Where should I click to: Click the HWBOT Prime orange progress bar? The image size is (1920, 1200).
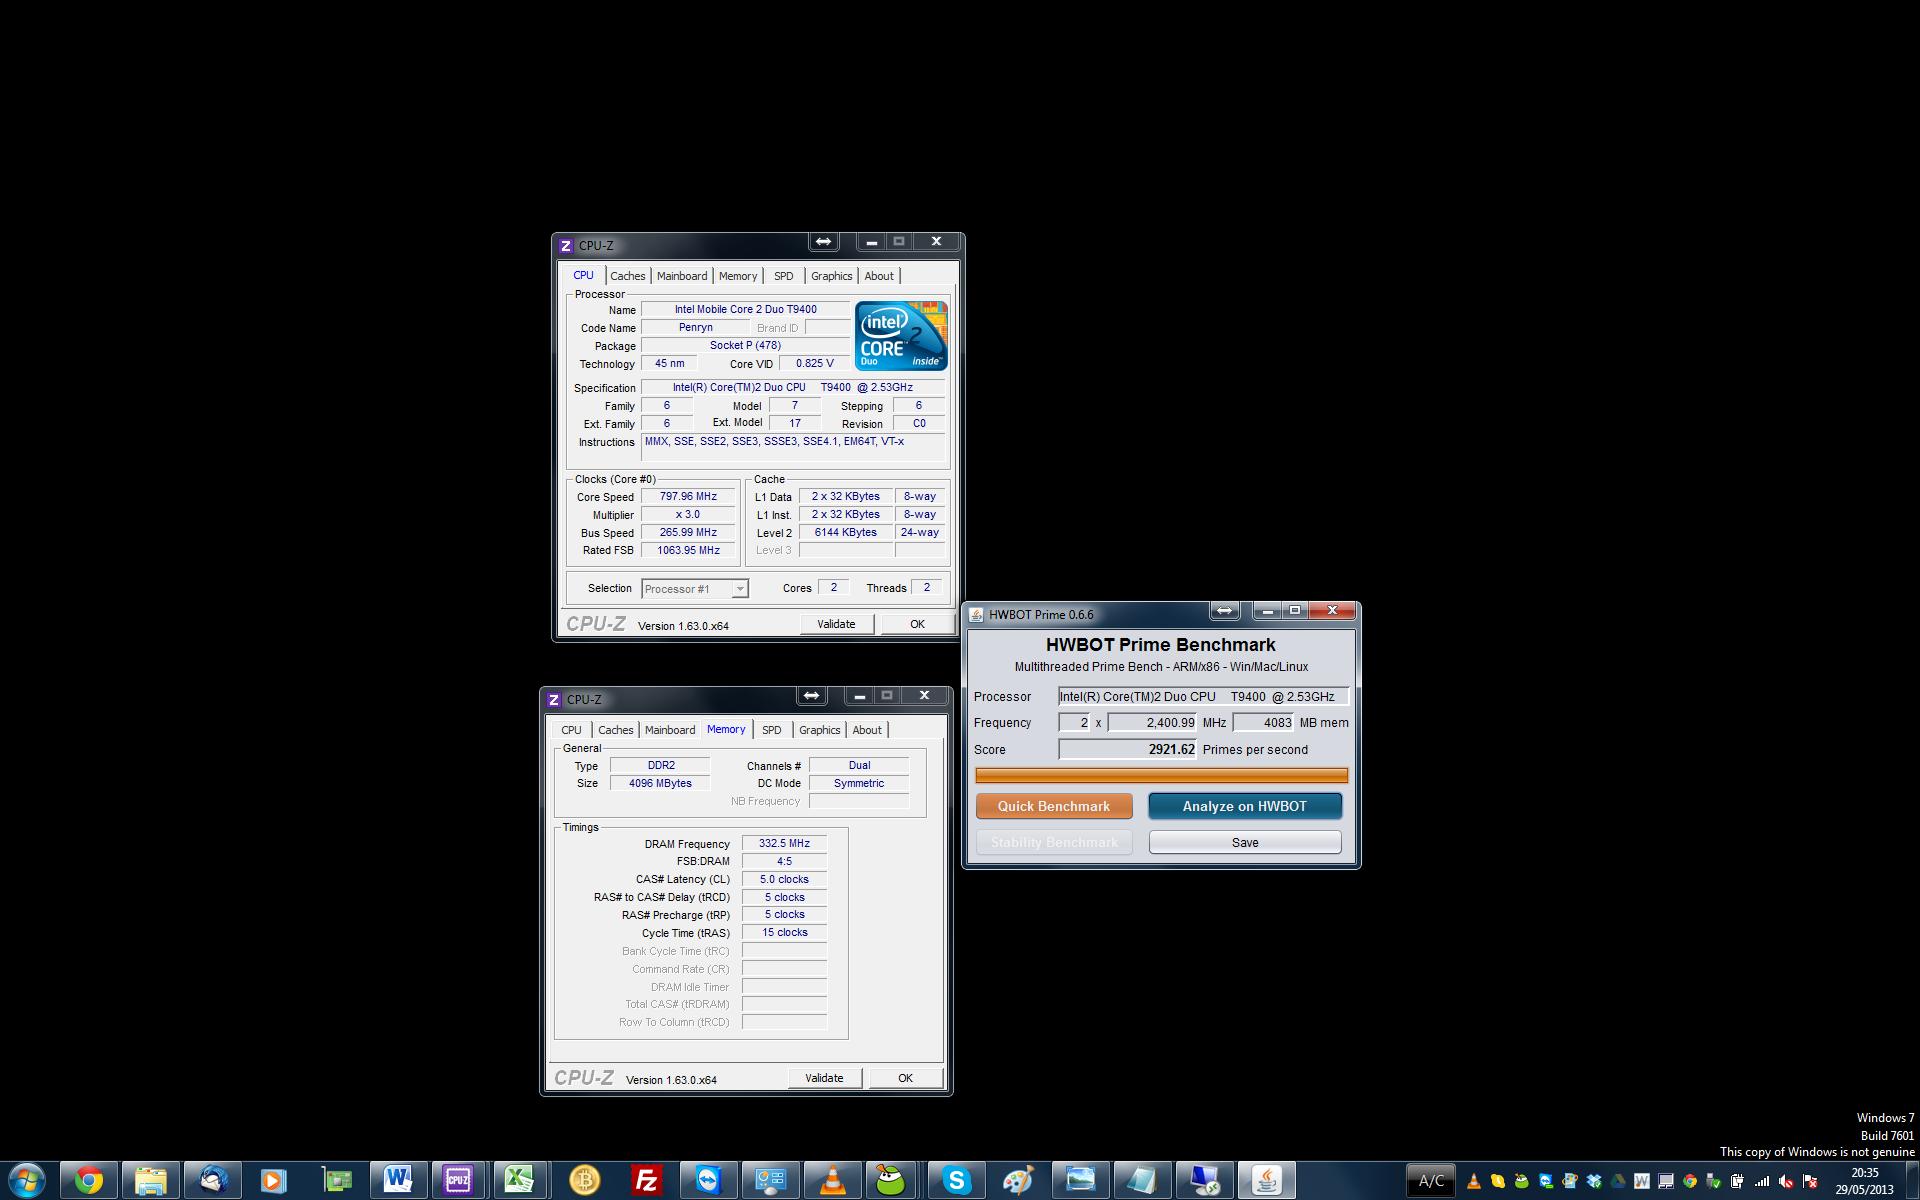(1161, 775)
